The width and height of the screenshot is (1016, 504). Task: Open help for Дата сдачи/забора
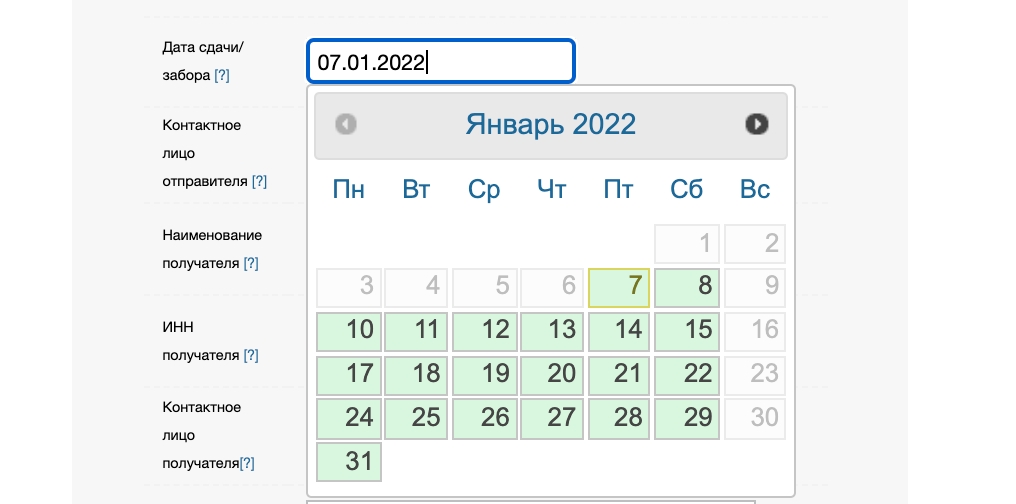222,75
